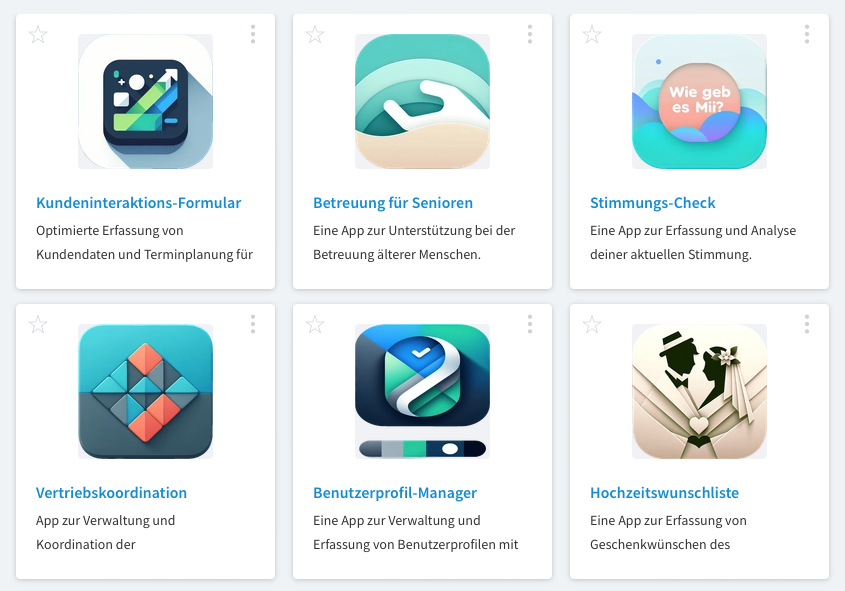
Task: Star the Hochzeitswunschliste app
Action: click(592, 324)
